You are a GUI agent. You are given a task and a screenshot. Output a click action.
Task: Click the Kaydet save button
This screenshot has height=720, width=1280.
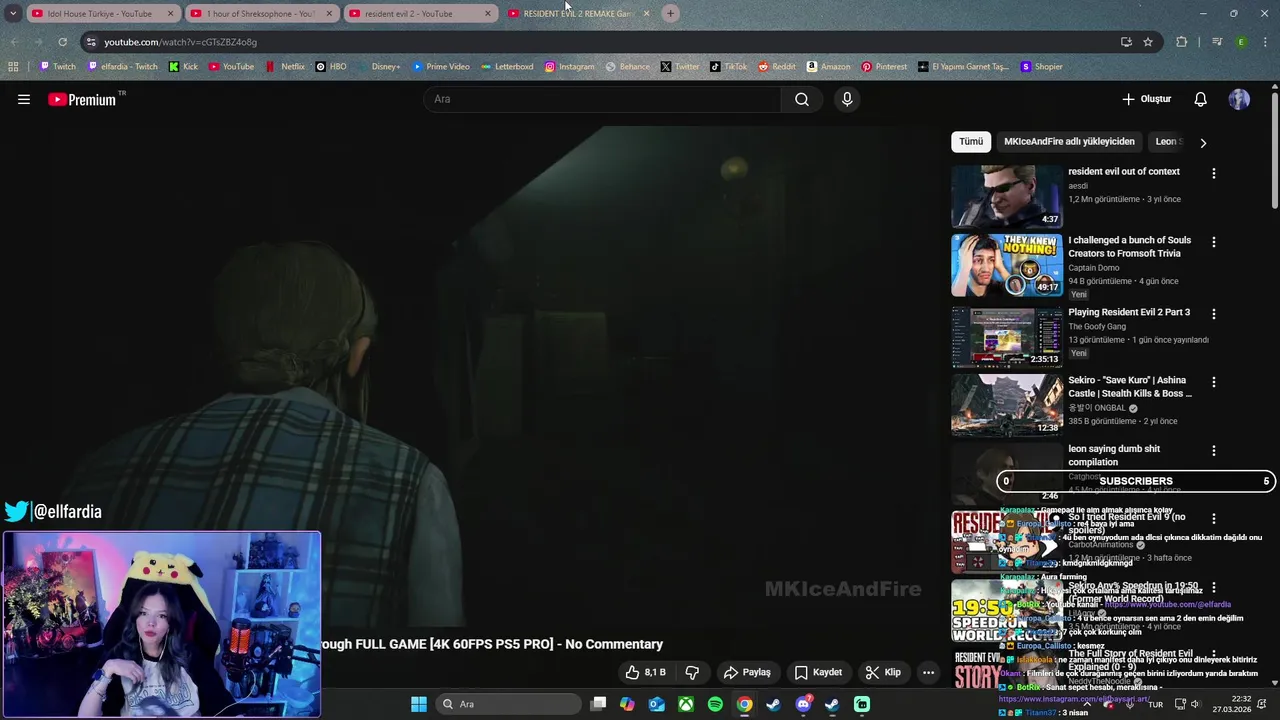click(818, 672)
